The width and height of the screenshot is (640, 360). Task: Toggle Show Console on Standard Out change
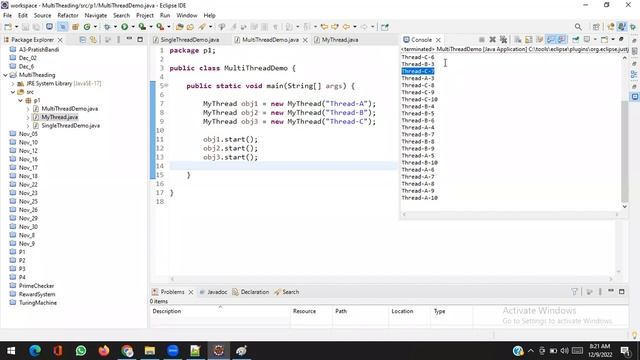(x=551, y=40)
